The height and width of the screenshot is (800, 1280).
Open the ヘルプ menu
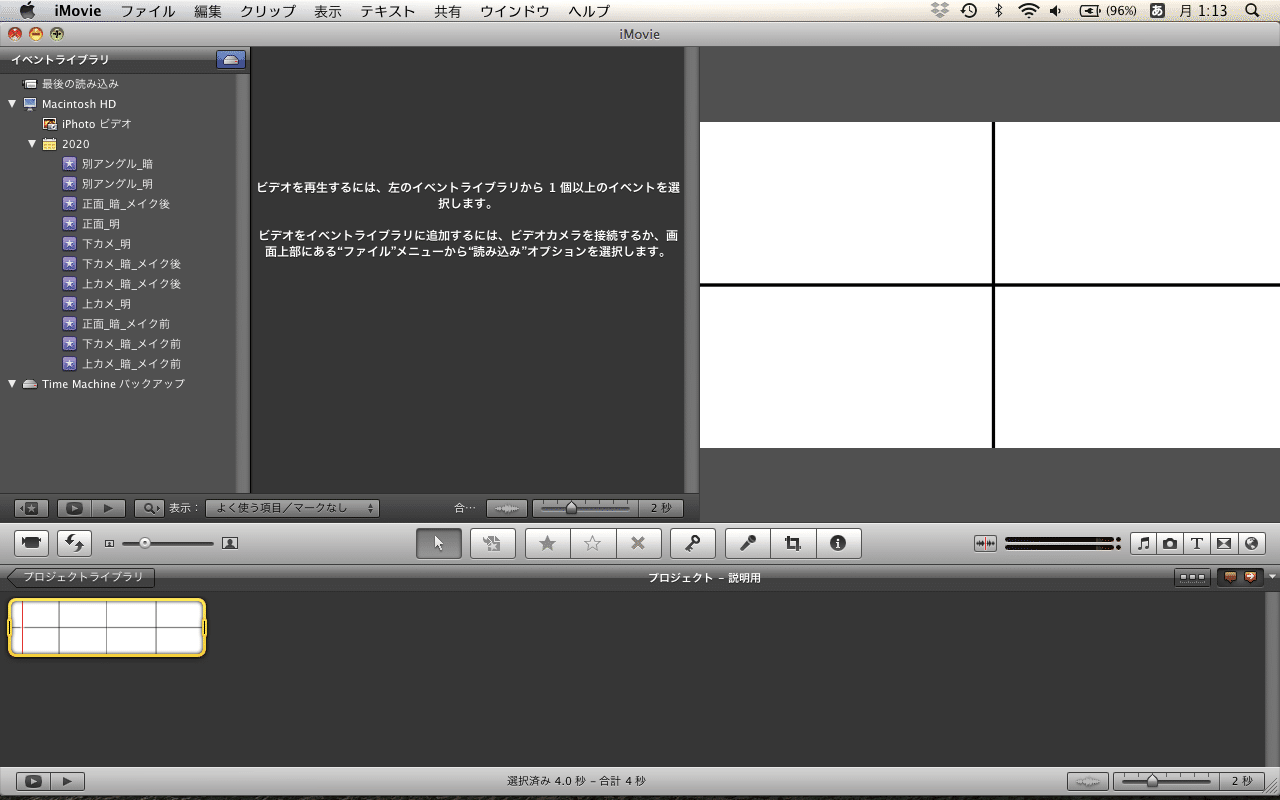(x=589, y=11)
